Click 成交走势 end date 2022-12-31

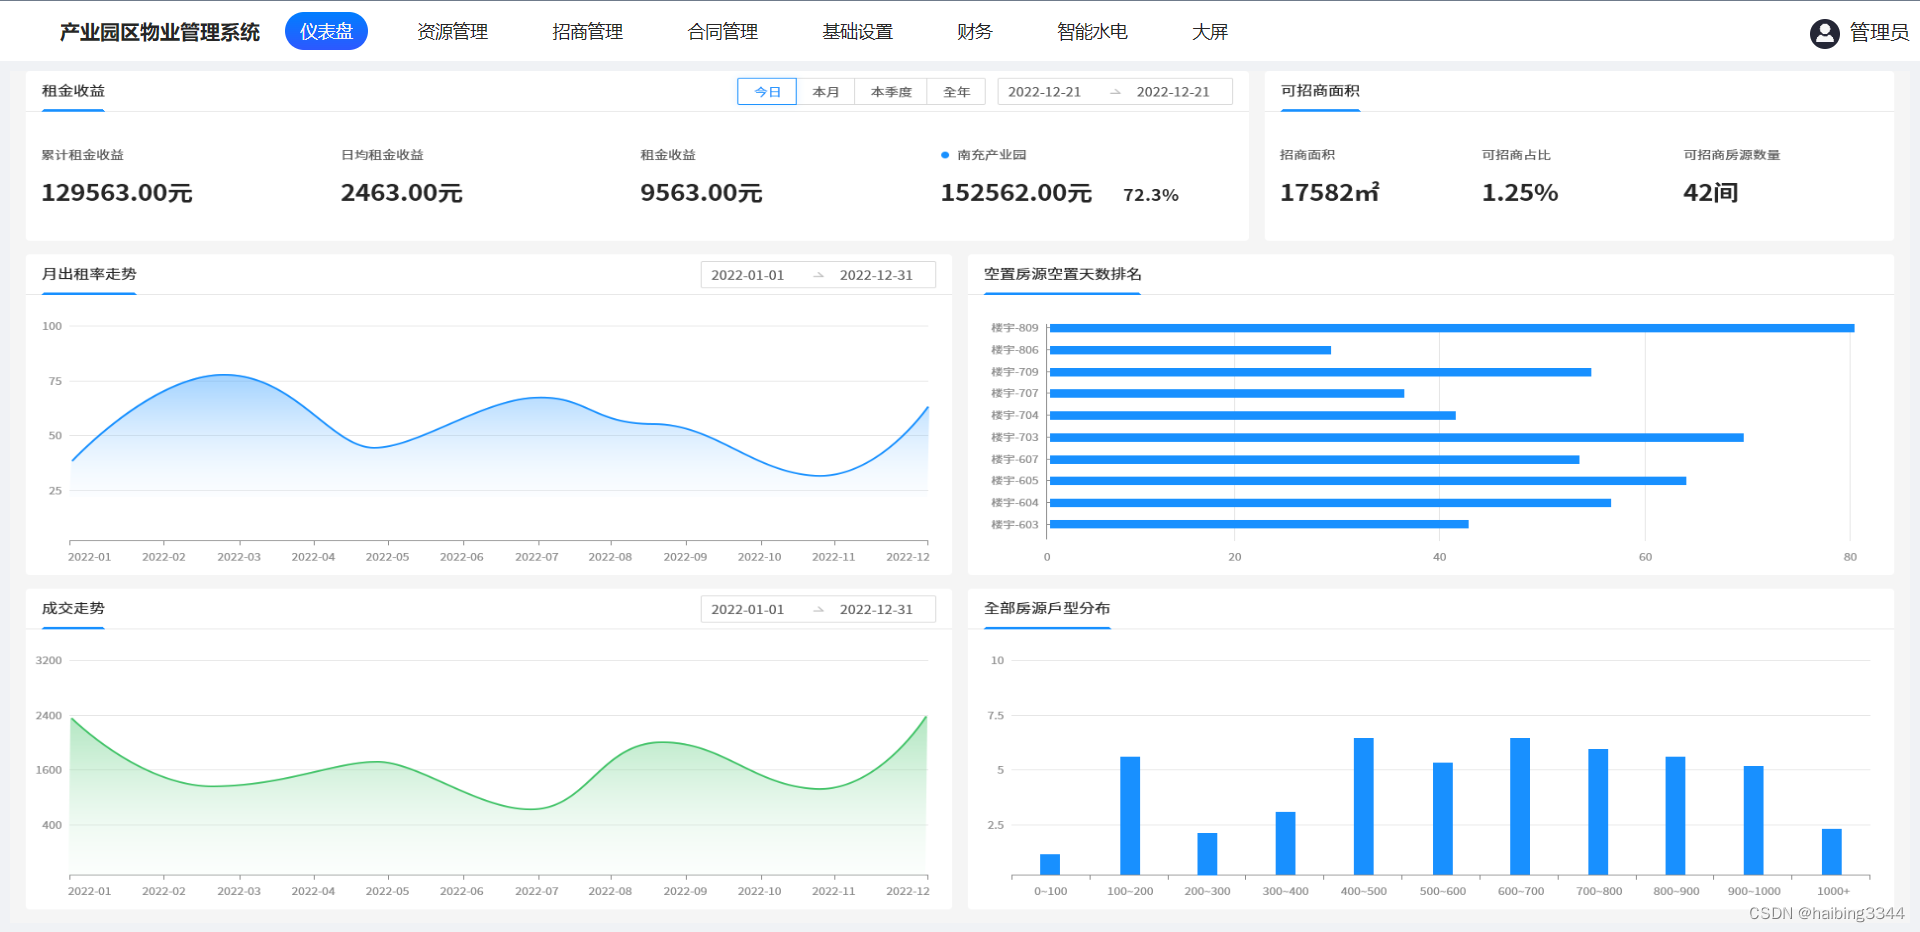876,609
